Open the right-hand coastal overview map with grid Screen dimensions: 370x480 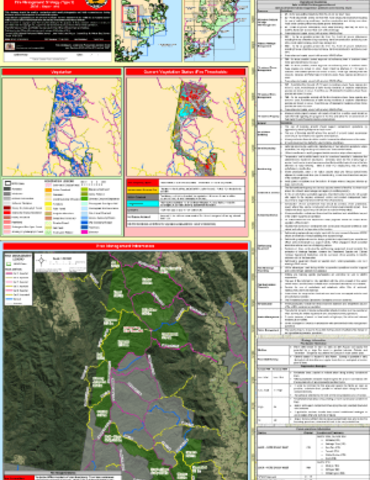[x=217, y=31]
